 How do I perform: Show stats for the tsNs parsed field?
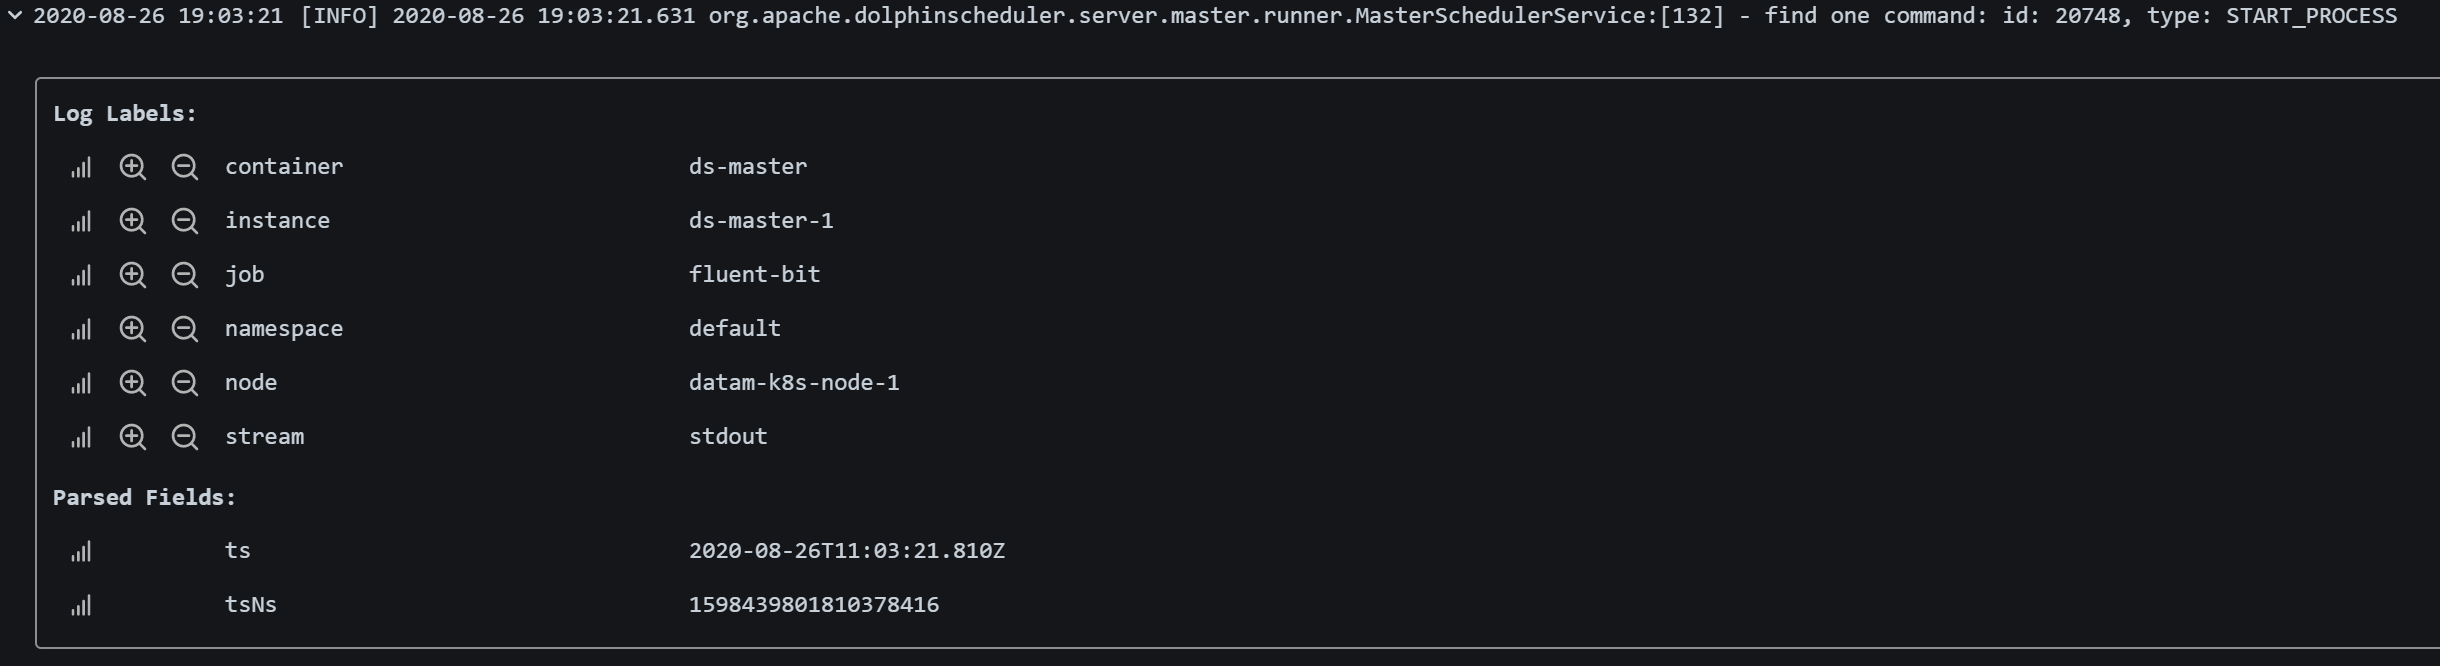80,604
